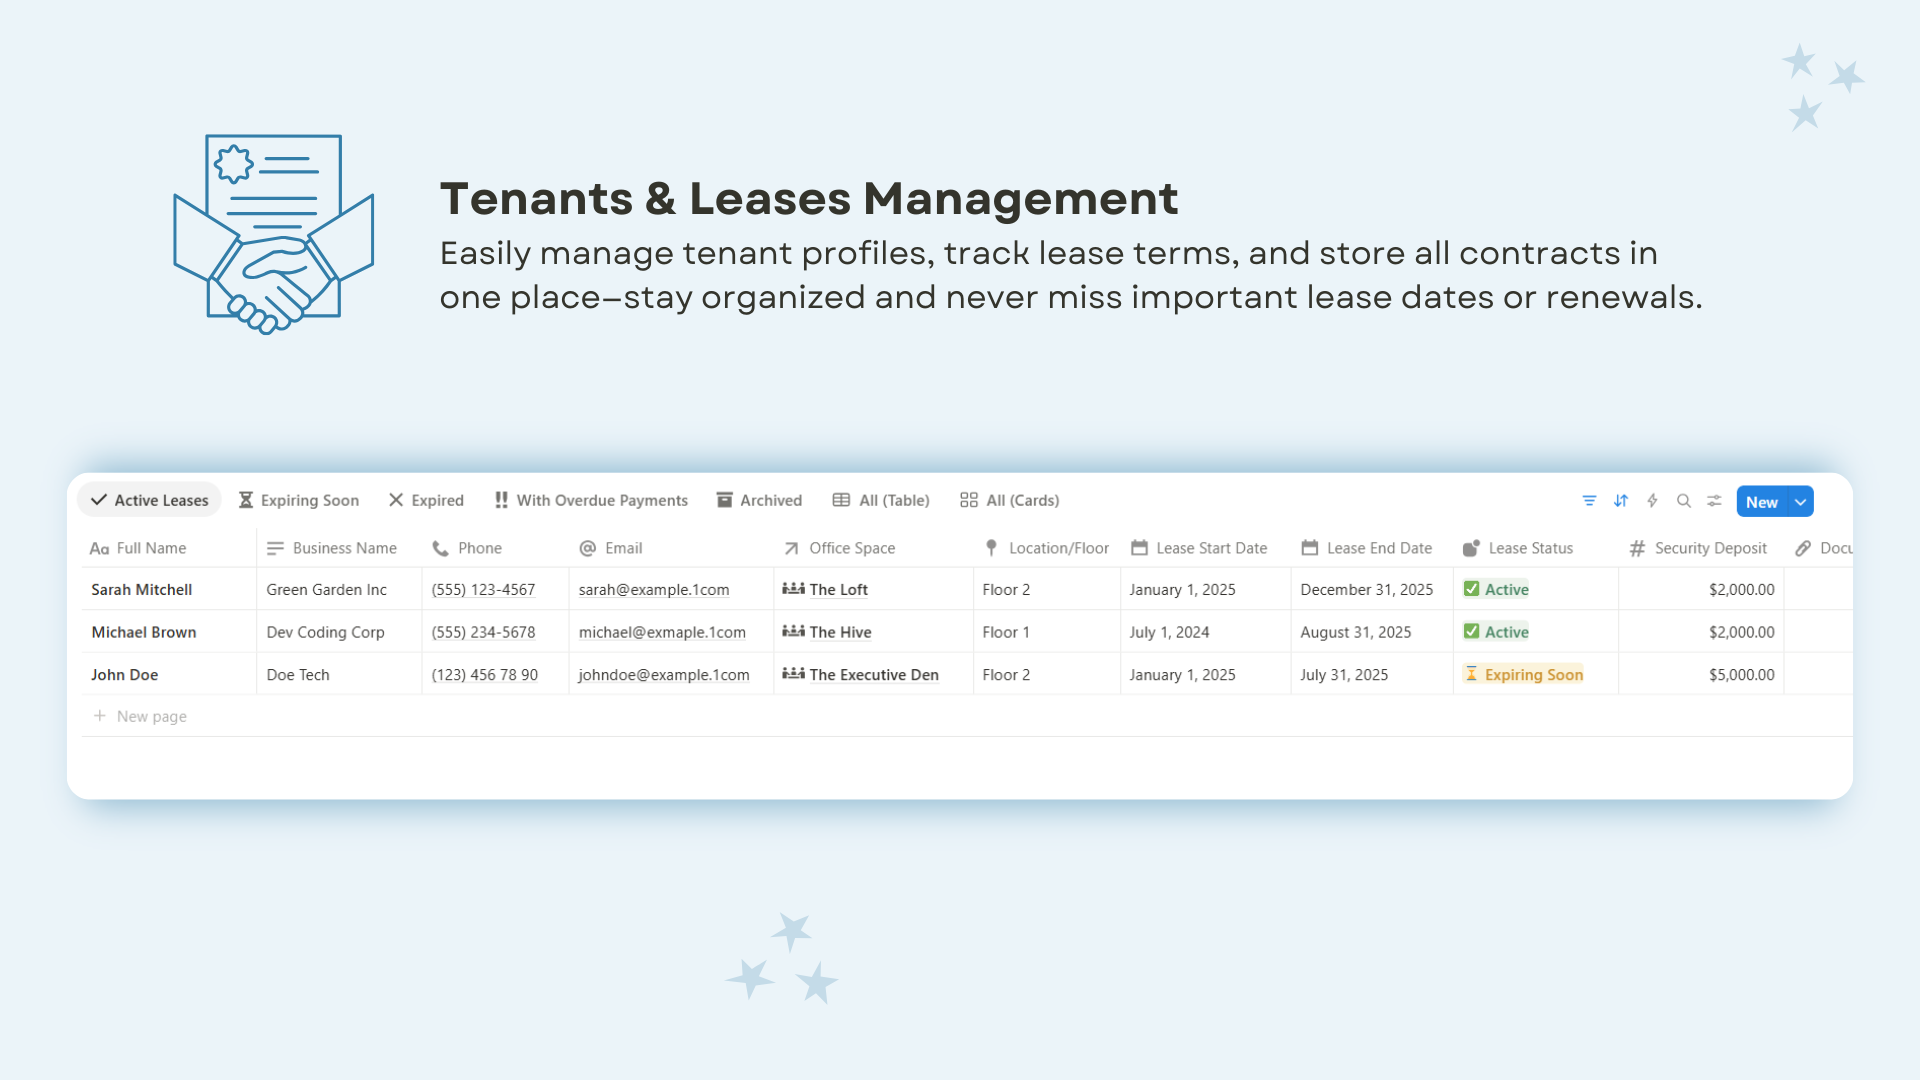The width and height of the screenshot is (1920, 1080).
Task: Select the Dev Coding Corp cell
Action: (340, 632)
